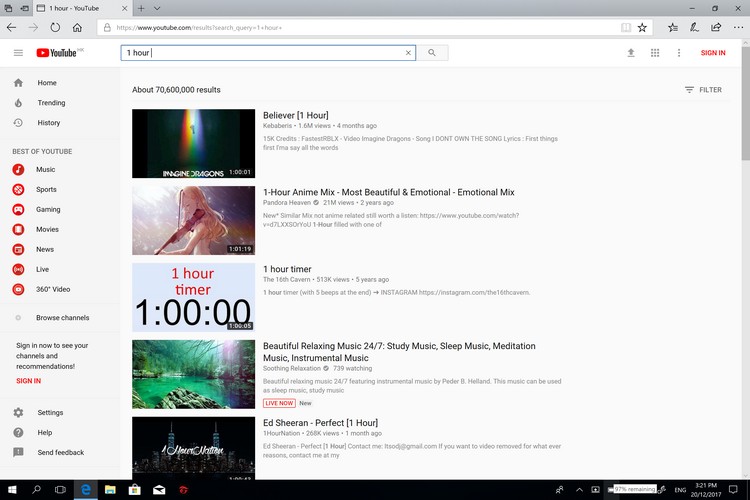Open the Pandora Heaven channel link
Image resolution: width=750 pixels, height=500 pixels.
pos(287,203)
